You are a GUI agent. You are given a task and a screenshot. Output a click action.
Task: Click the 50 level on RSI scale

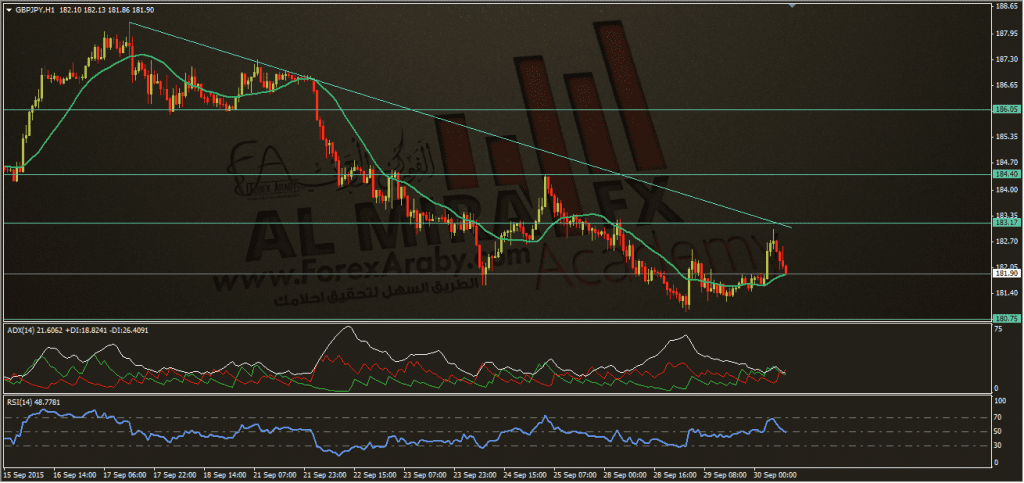point(999,432)
